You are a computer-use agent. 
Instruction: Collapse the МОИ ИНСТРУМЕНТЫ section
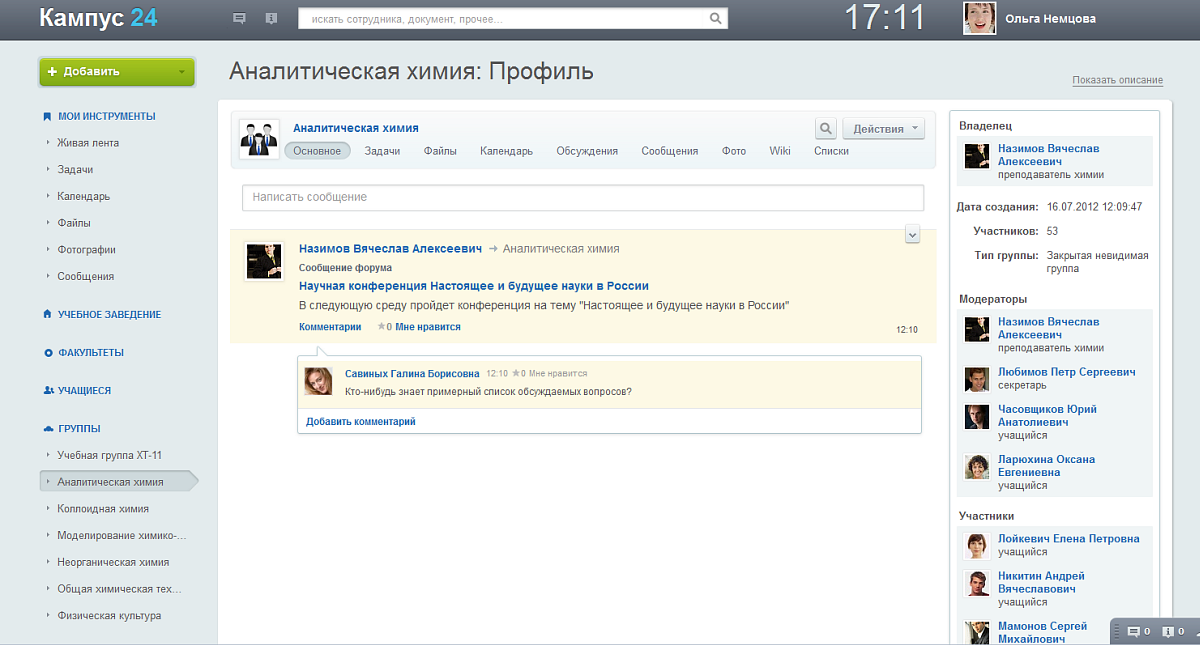(x=106, y=116)
